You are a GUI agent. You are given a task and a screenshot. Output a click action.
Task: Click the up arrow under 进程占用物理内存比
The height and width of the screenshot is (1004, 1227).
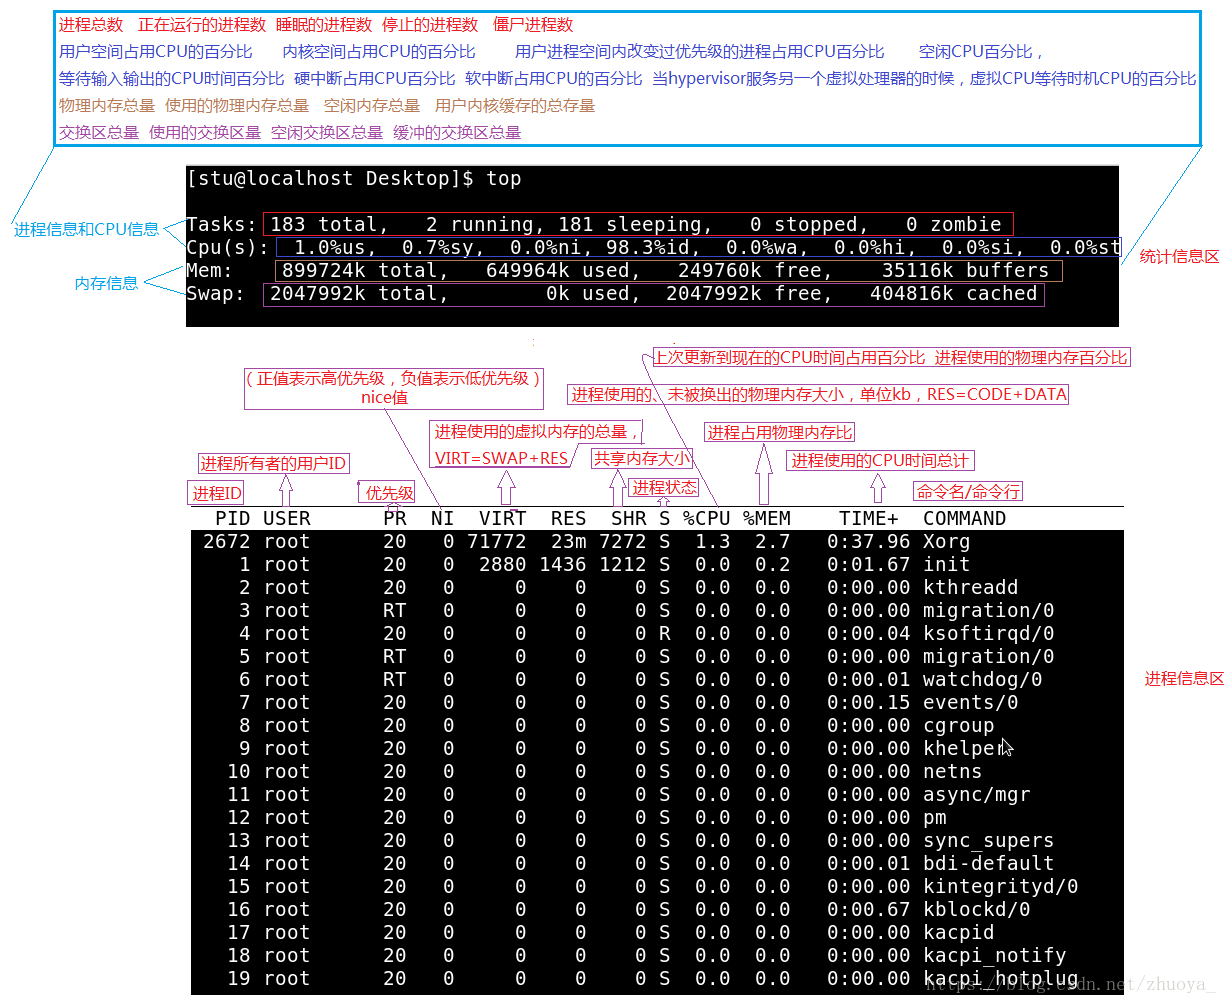coord(764,474)
